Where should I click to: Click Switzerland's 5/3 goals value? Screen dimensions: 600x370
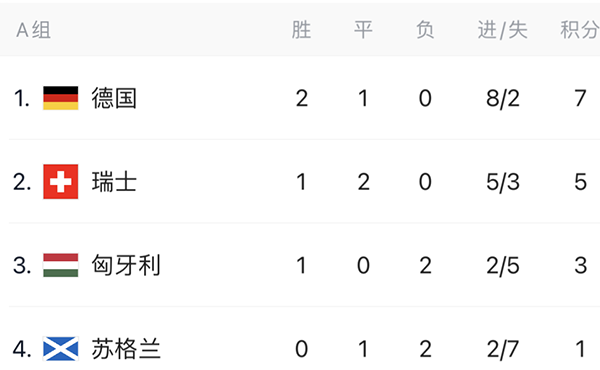click(x=503, y=182)
